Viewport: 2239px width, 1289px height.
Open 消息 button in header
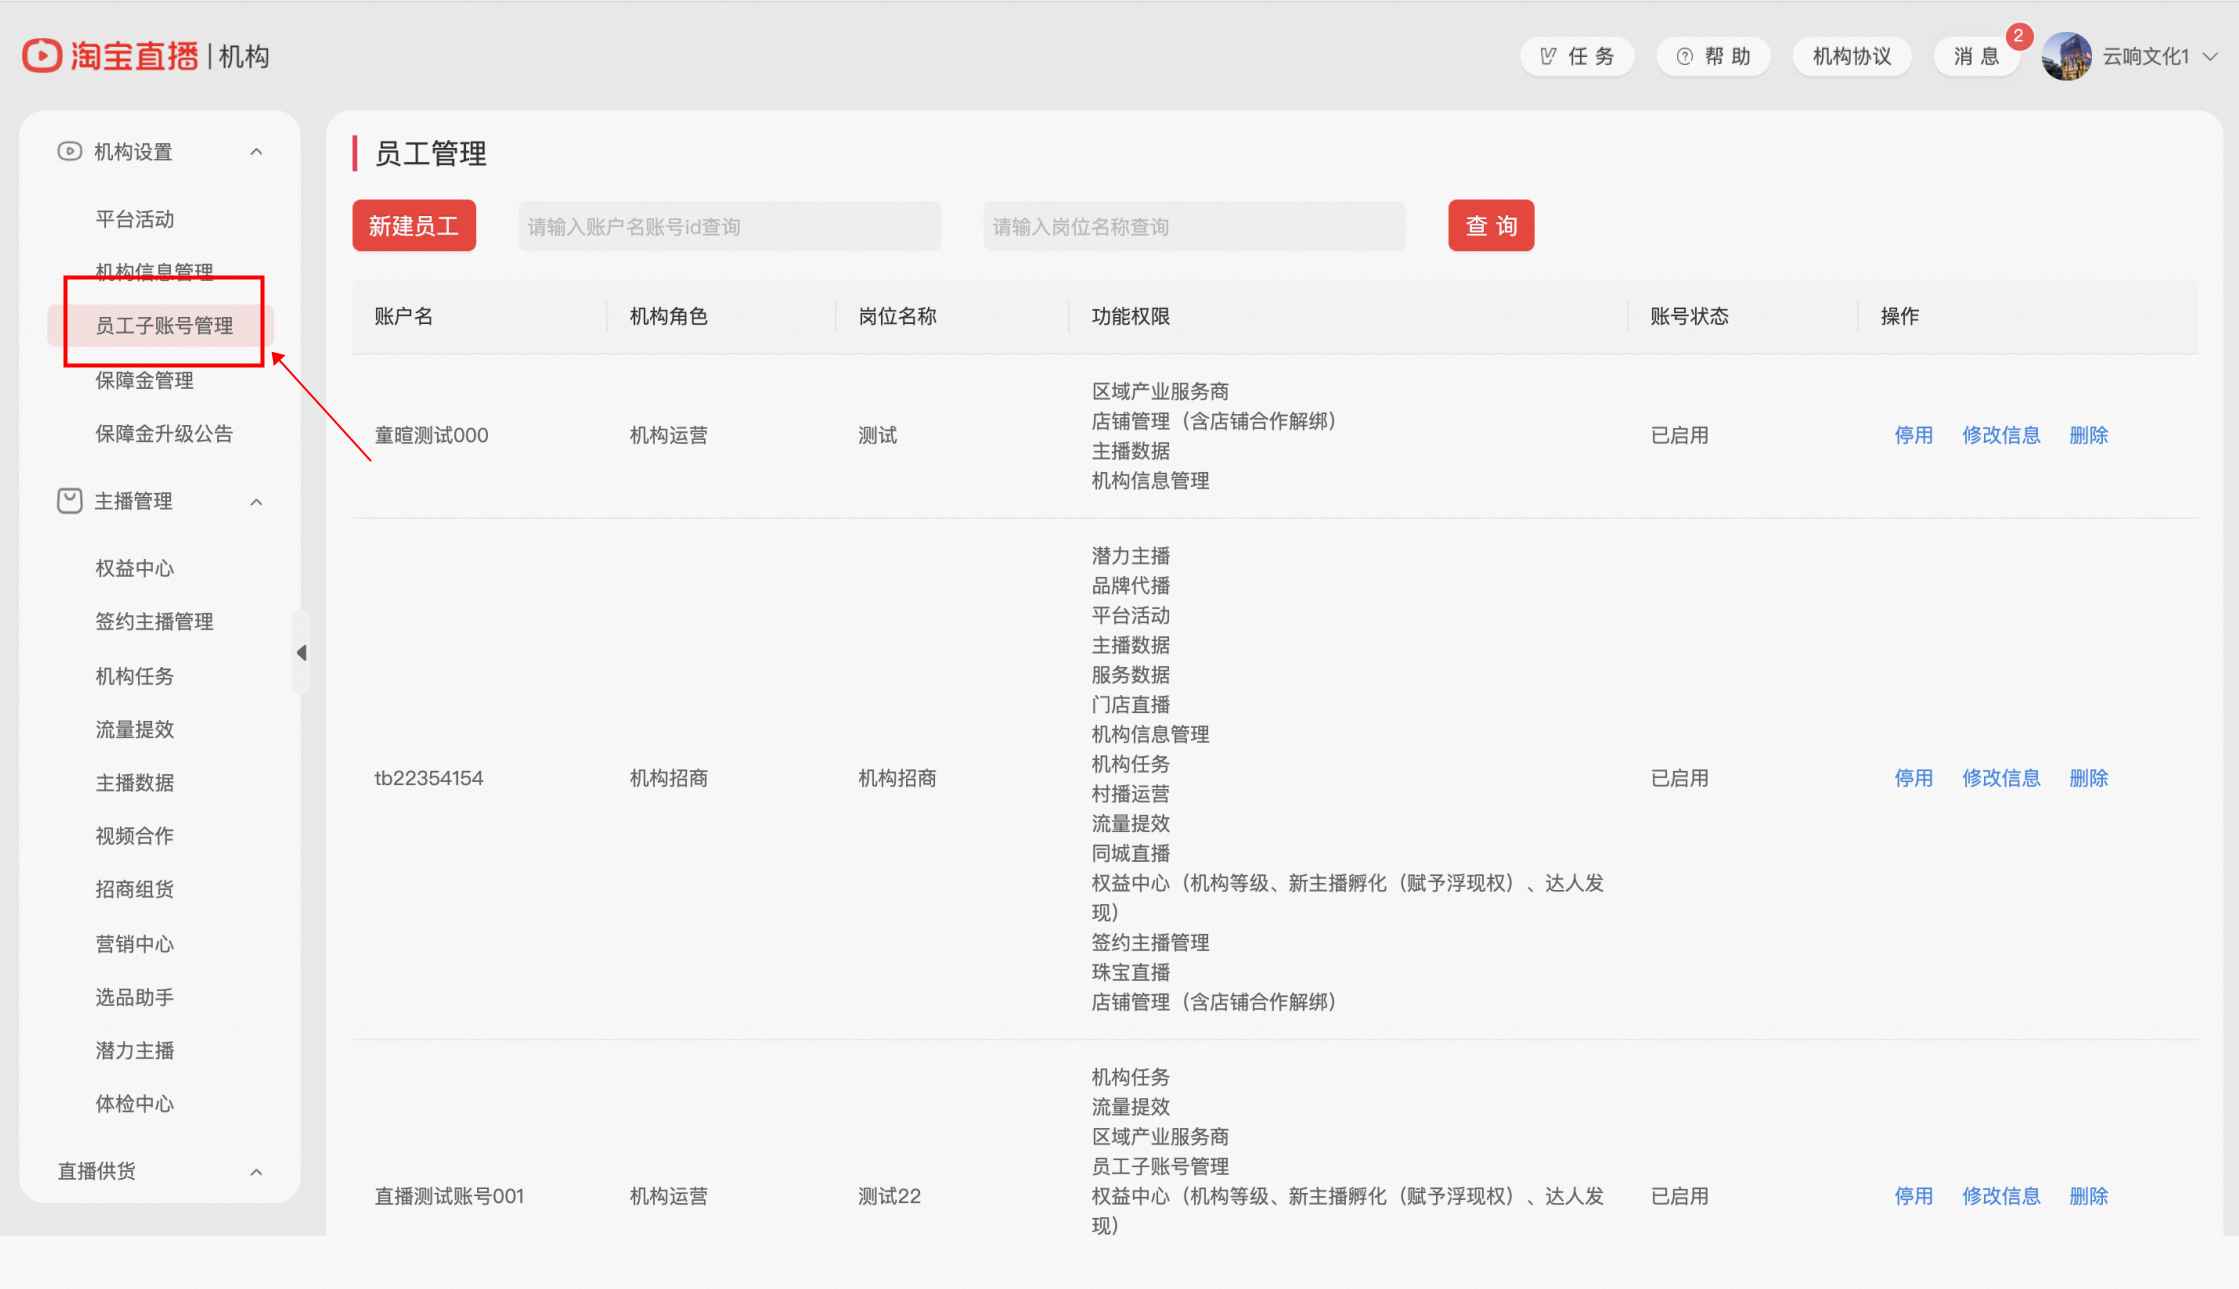point(1977,56)
